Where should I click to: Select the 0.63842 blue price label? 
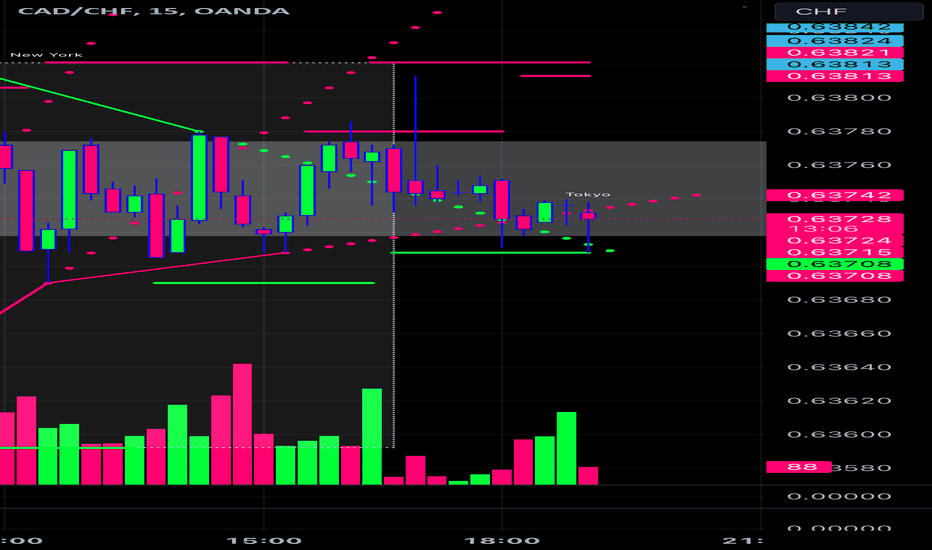coord(835,27)
